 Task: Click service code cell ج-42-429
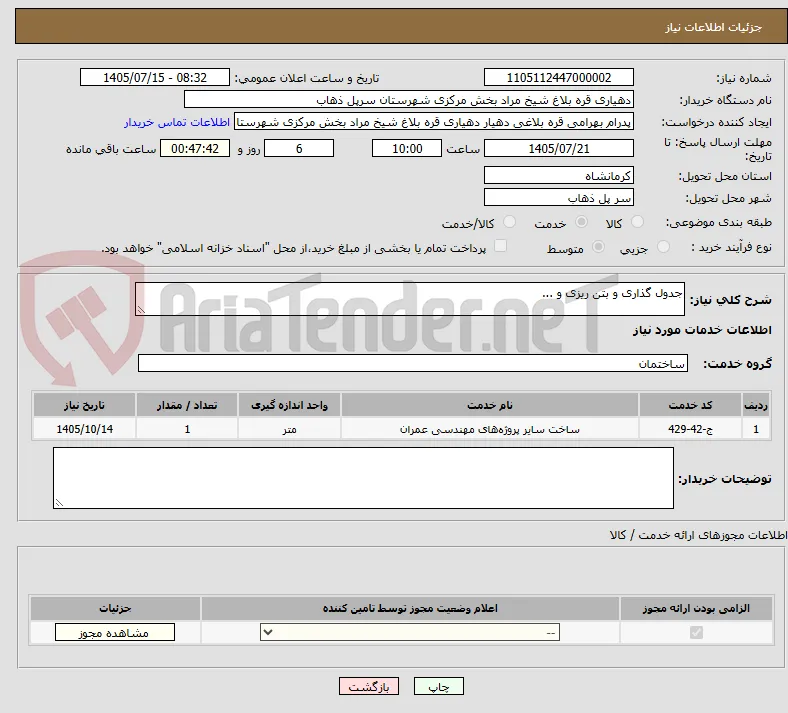[691, 429]
